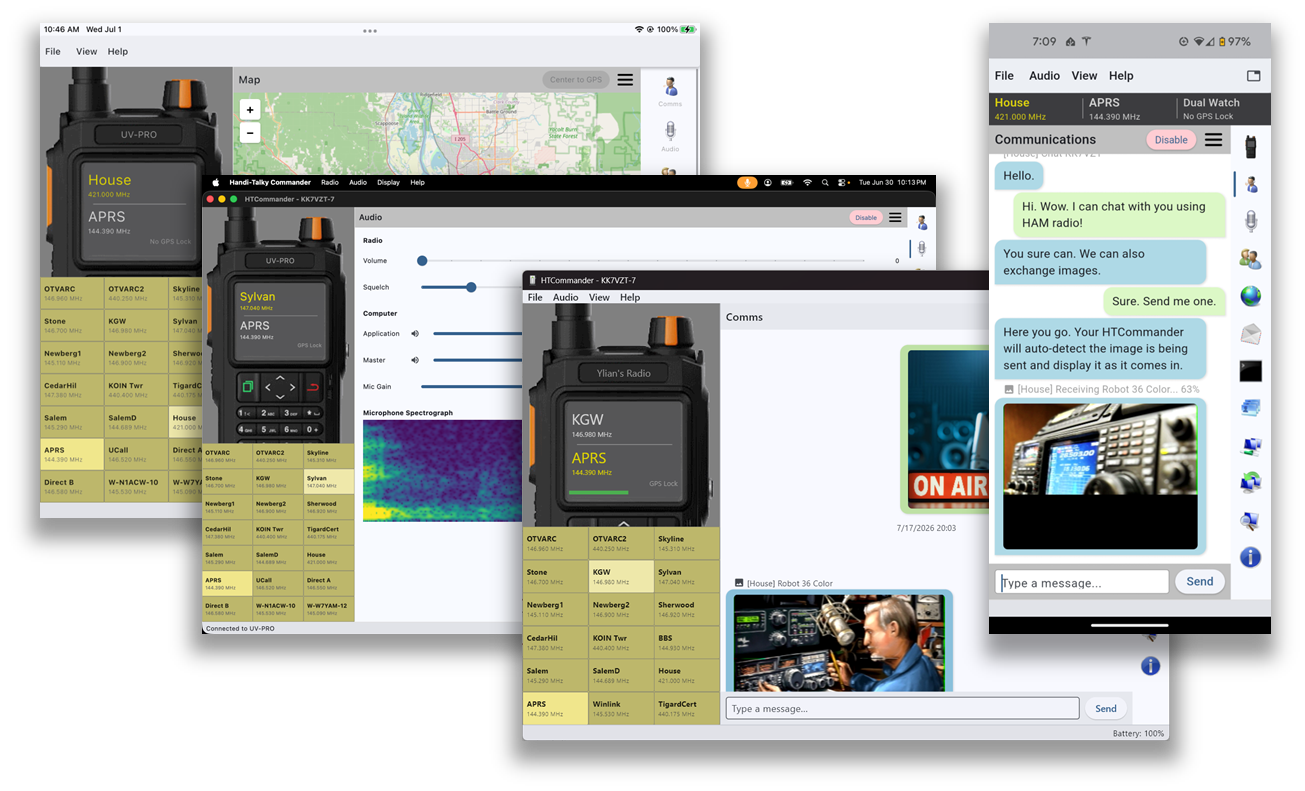Open the radio panel icon in Android sidebar
Image resolution: width=1305 pixels, height=791 pixels.
(1250, 147)
